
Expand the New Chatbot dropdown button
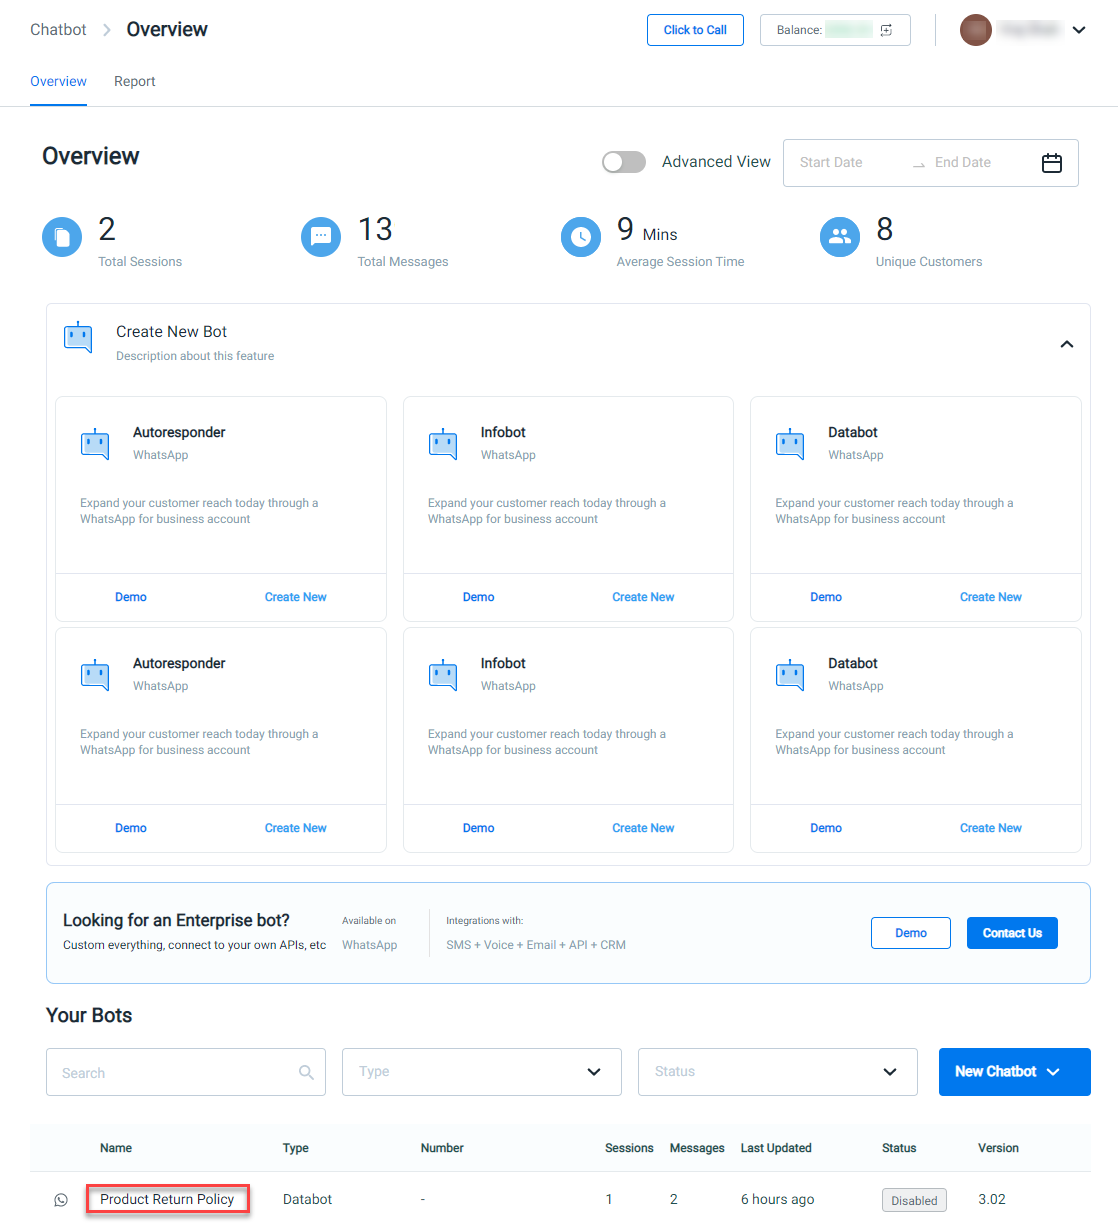1015,1072
